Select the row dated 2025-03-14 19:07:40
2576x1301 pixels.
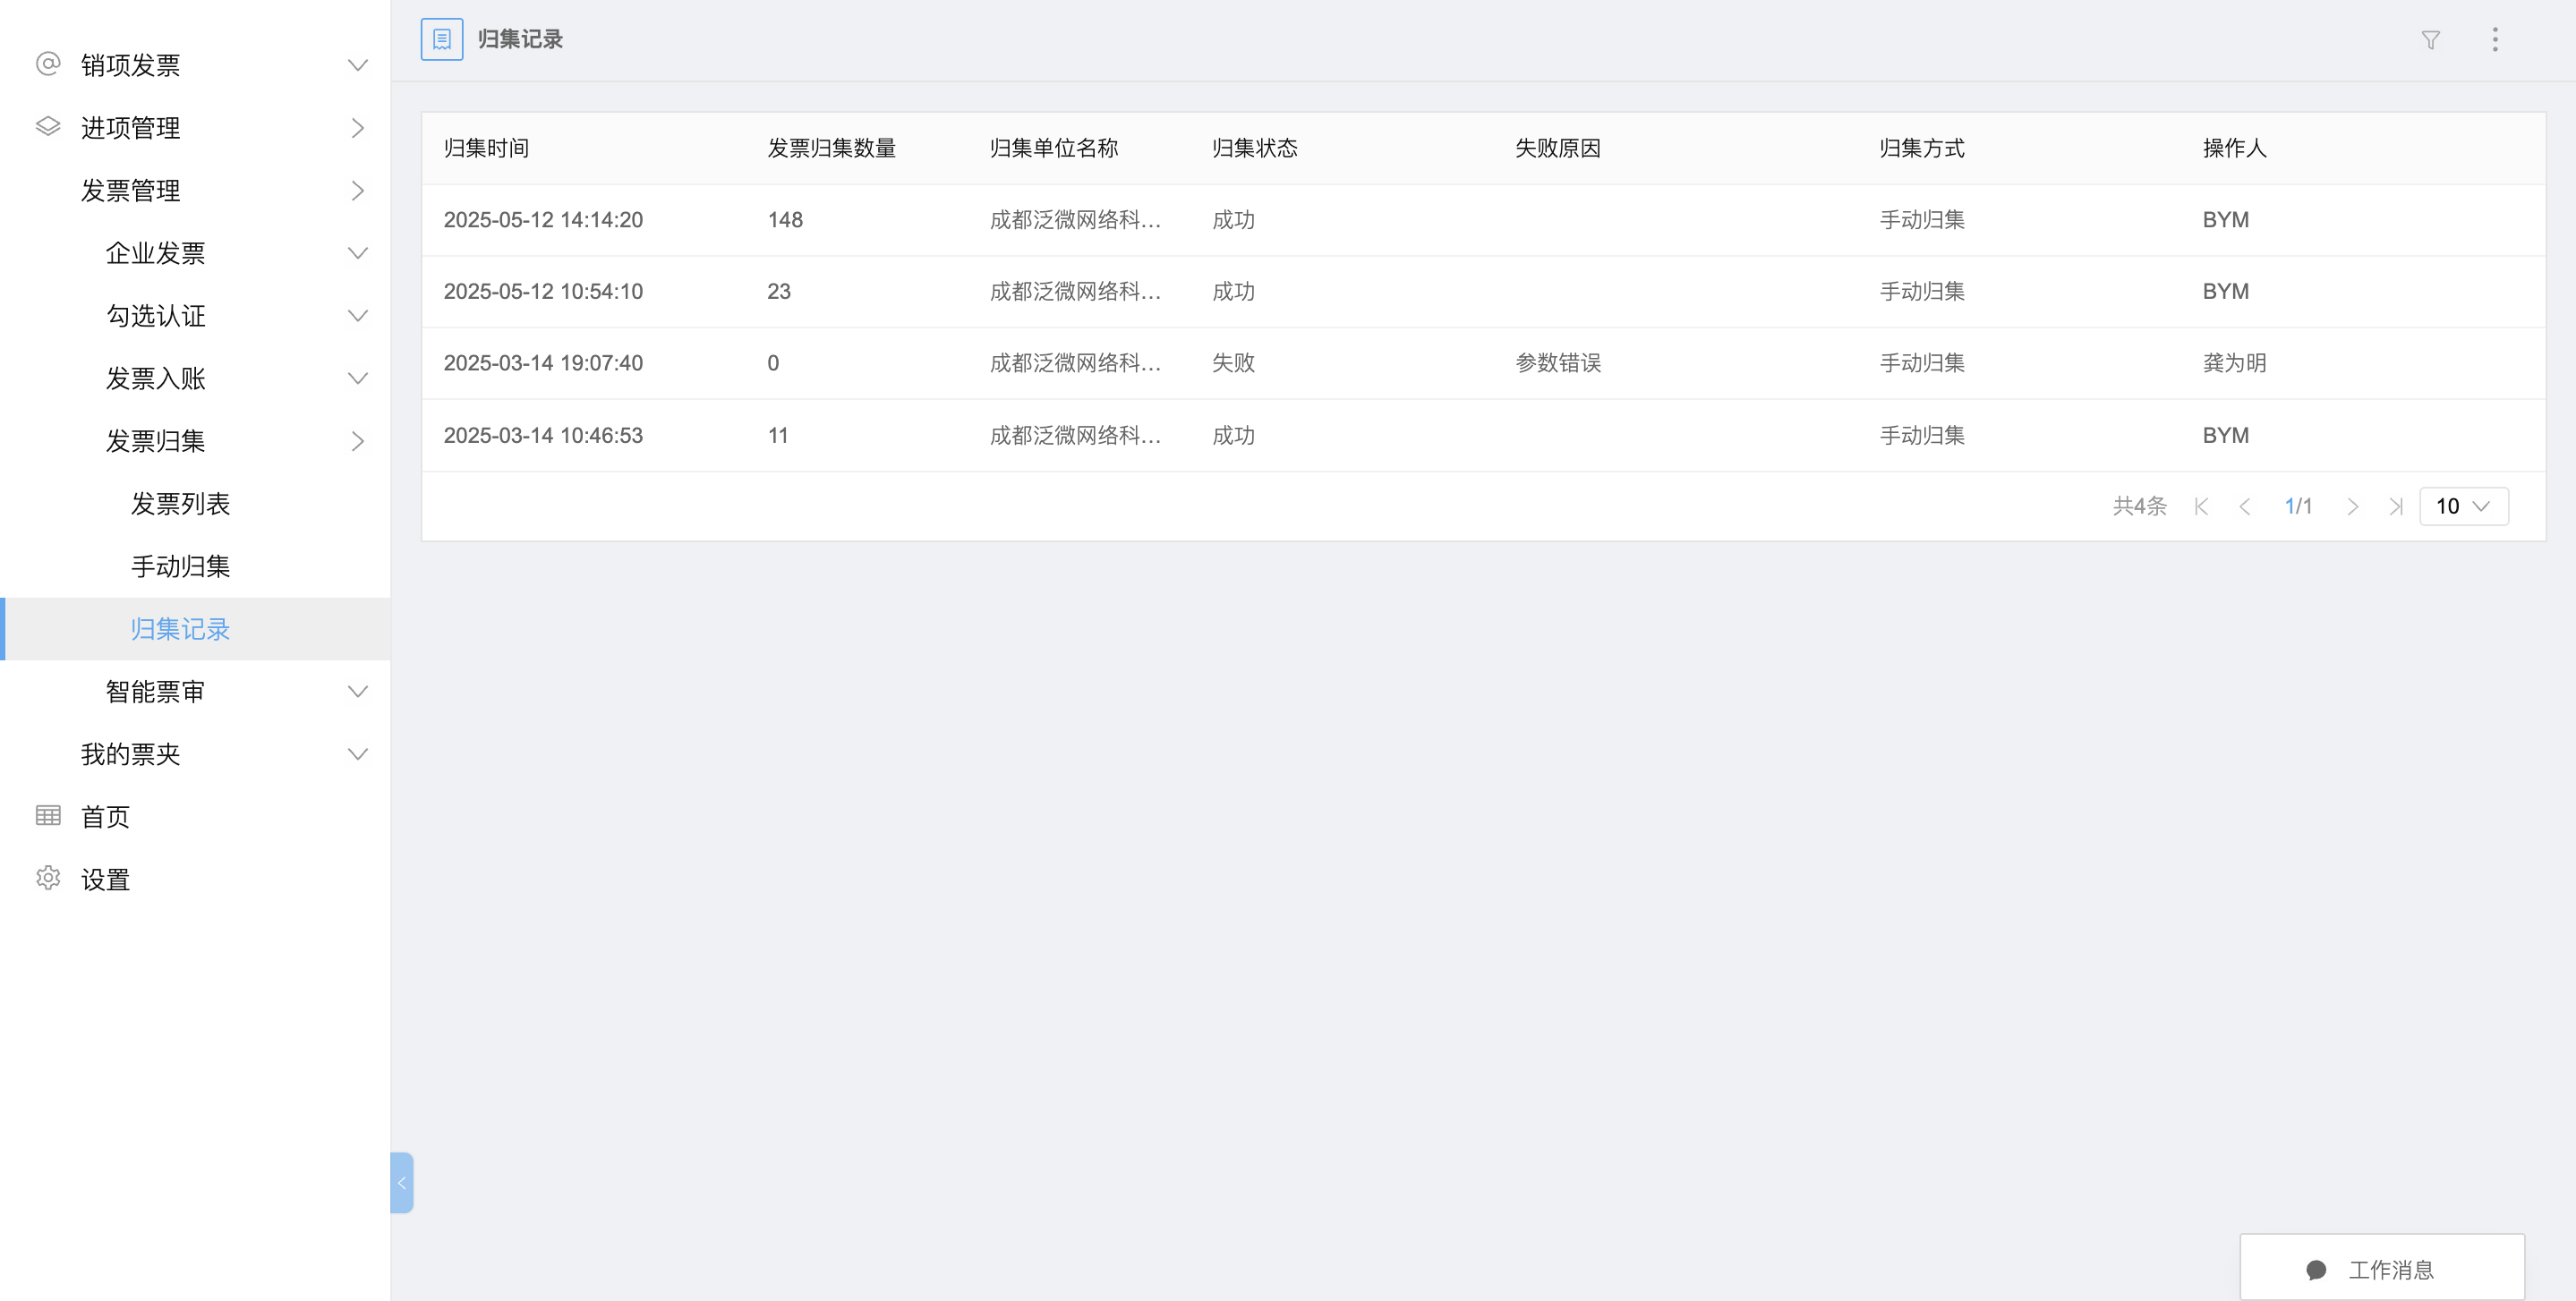point(1483,363)
